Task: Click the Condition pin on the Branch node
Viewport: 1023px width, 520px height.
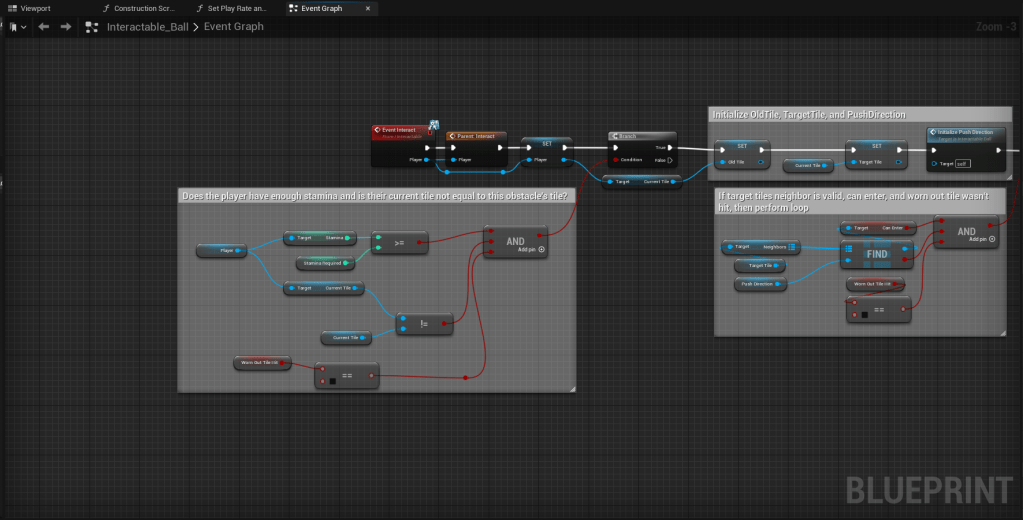Action: 616,159
